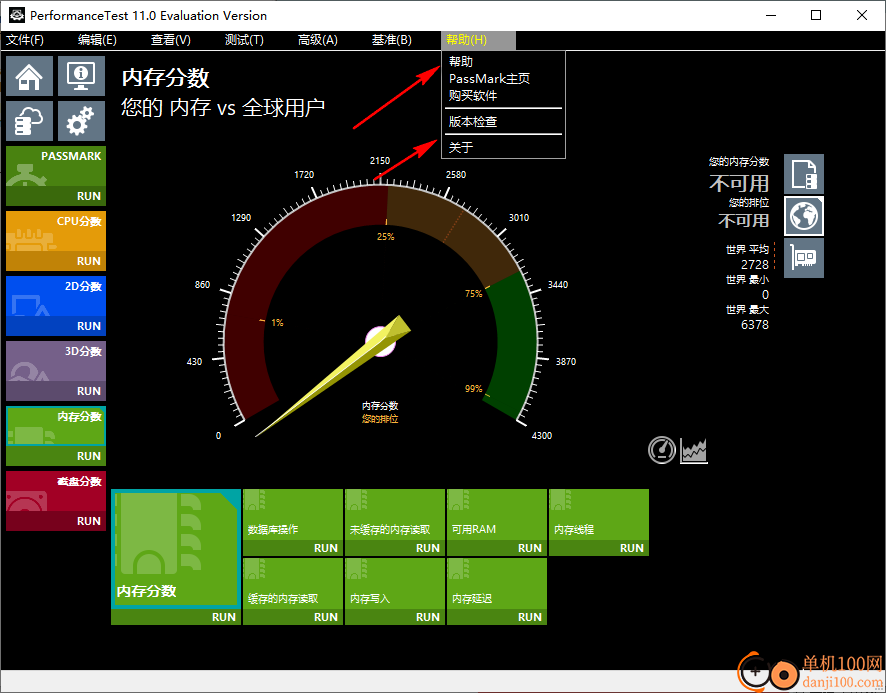Open the 内存延迟 test tile
This screenshot has height=693, width=886.
coord(497,584)
